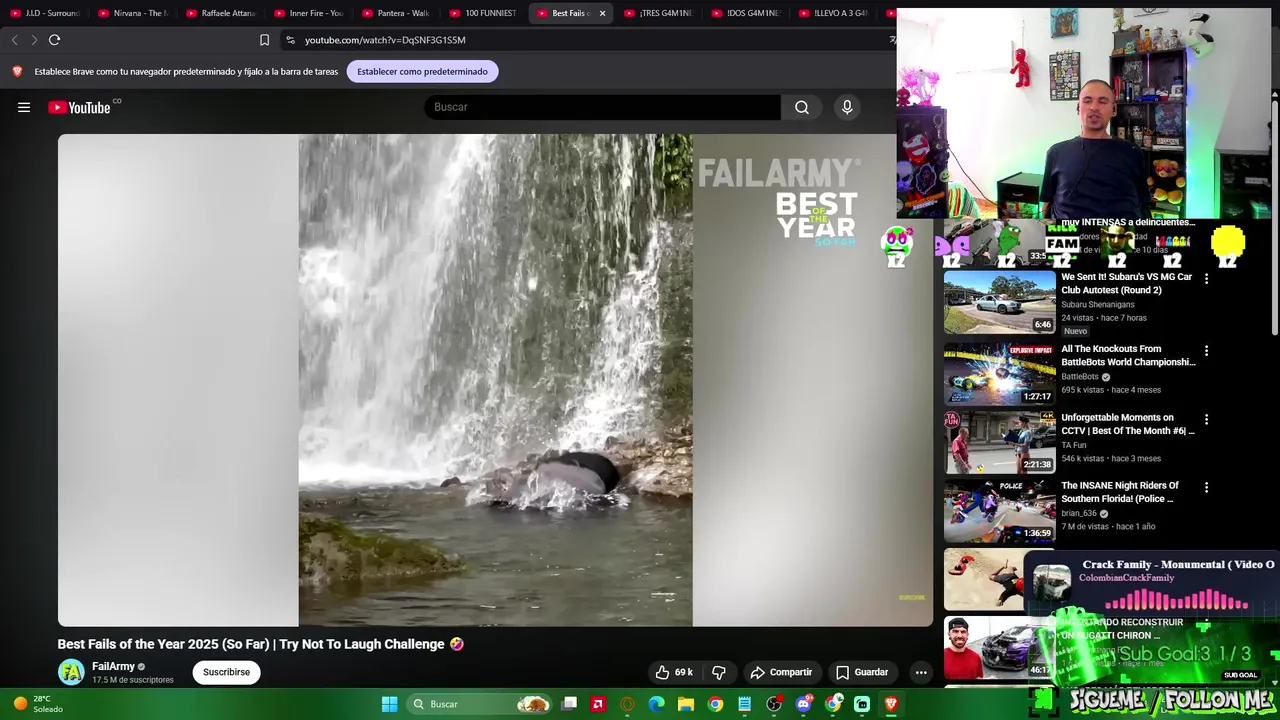Click the video title Best Fails of the Year 2025
Viewport: 1280px width, 720px height.
point(260,644)
